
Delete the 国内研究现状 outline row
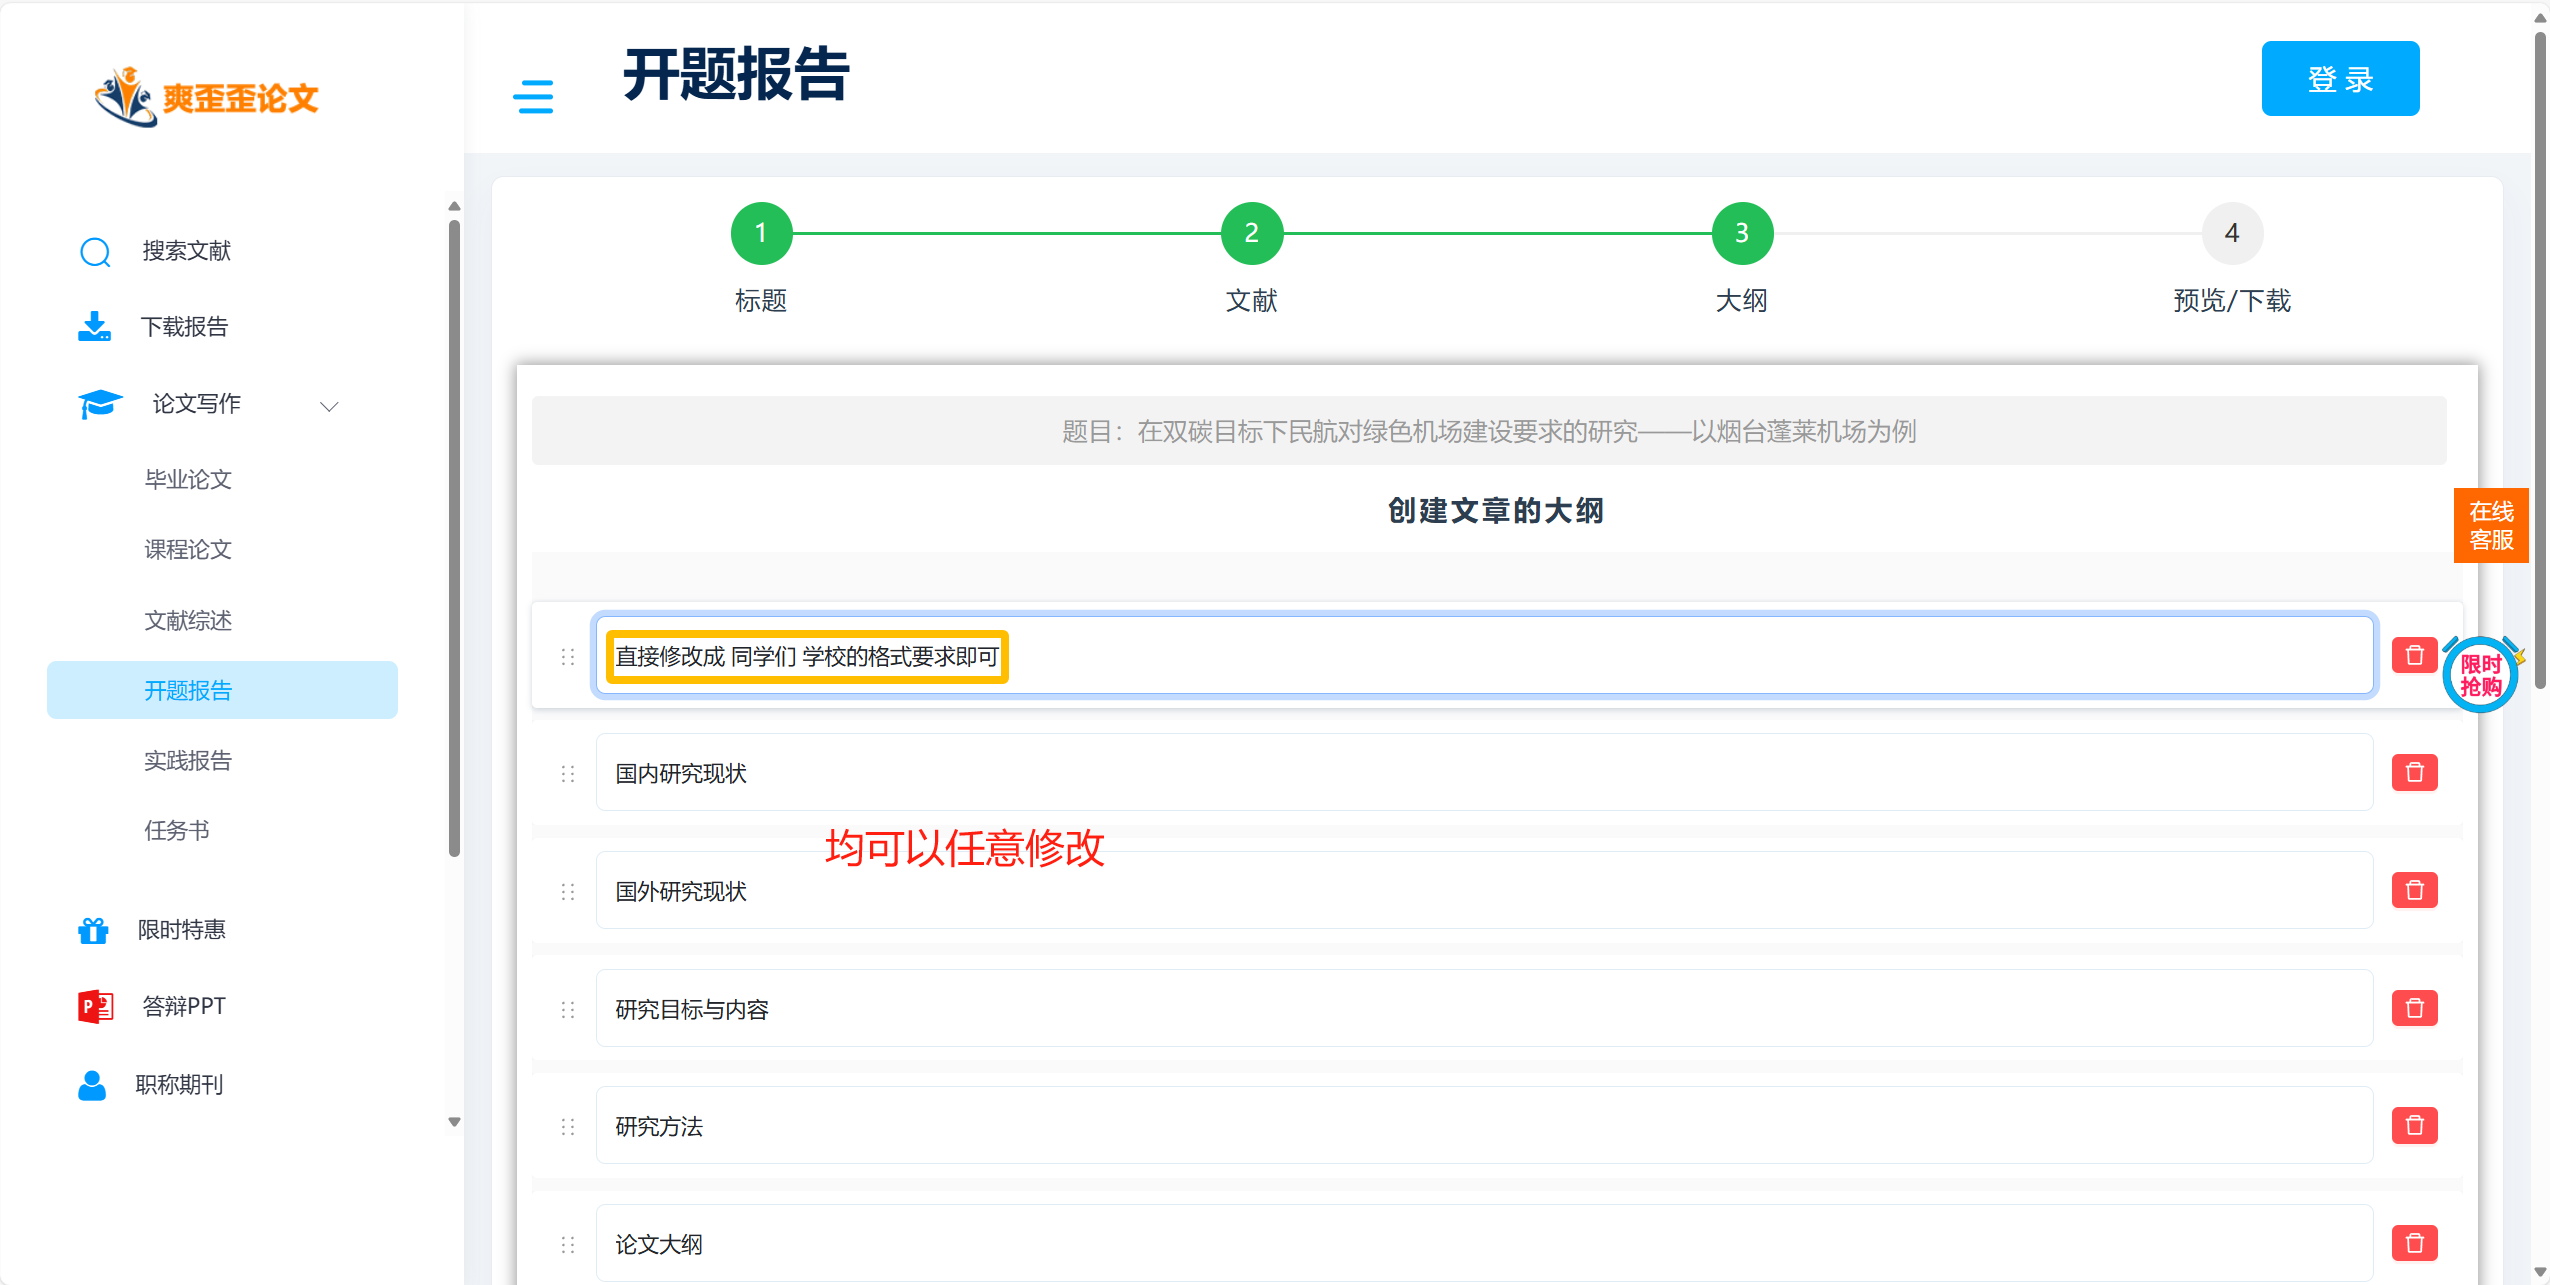coord(2414,773)
